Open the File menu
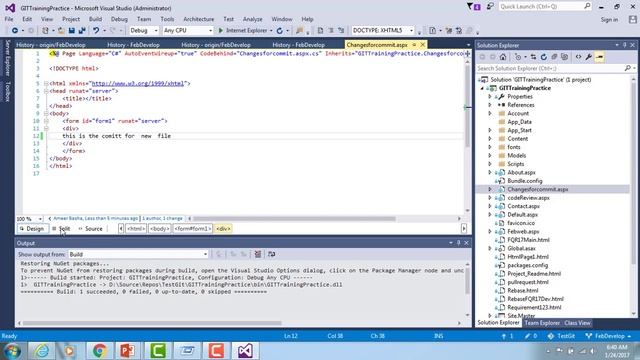Viewport: 640px width, 360px height. pyautogui.click(x=9, y=19)
